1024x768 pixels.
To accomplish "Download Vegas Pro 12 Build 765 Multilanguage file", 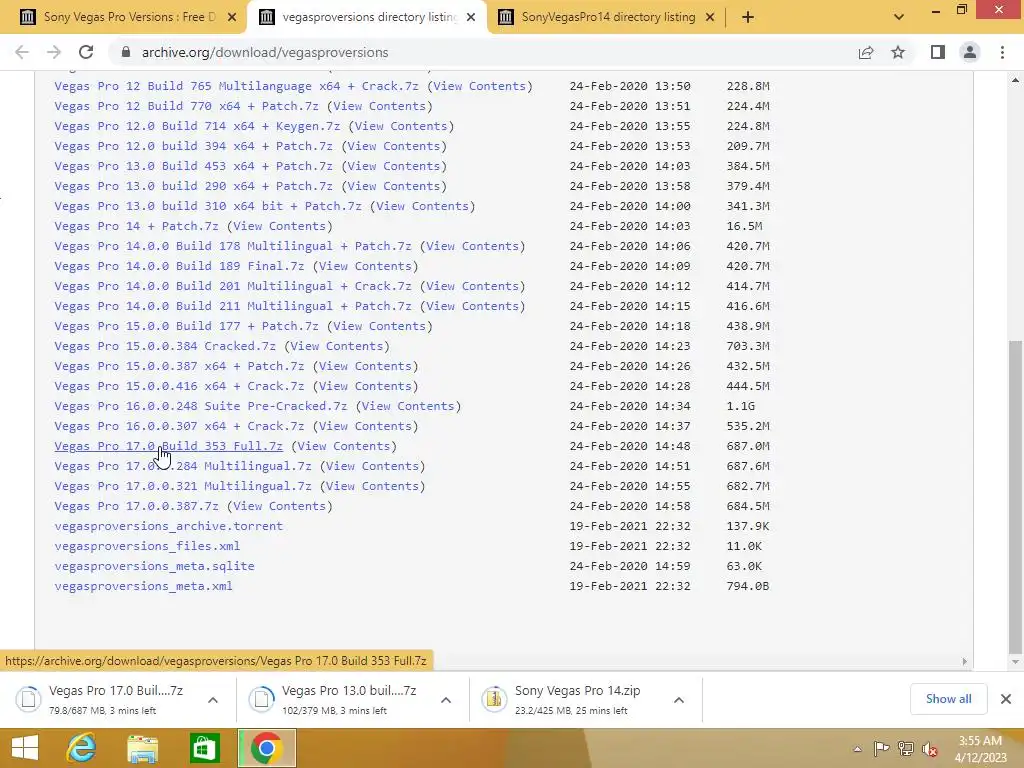I will pyautogui.click(x=236, y=86).
